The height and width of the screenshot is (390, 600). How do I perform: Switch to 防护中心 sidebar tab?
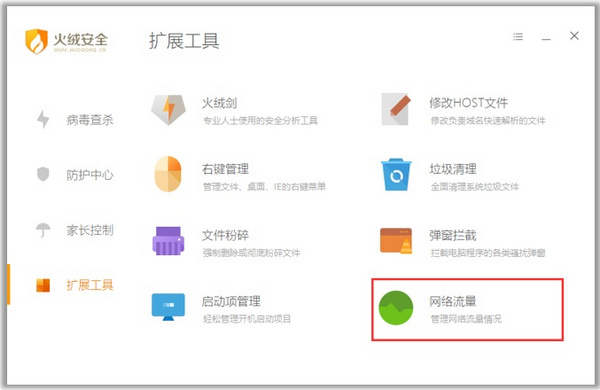point(75,175)
